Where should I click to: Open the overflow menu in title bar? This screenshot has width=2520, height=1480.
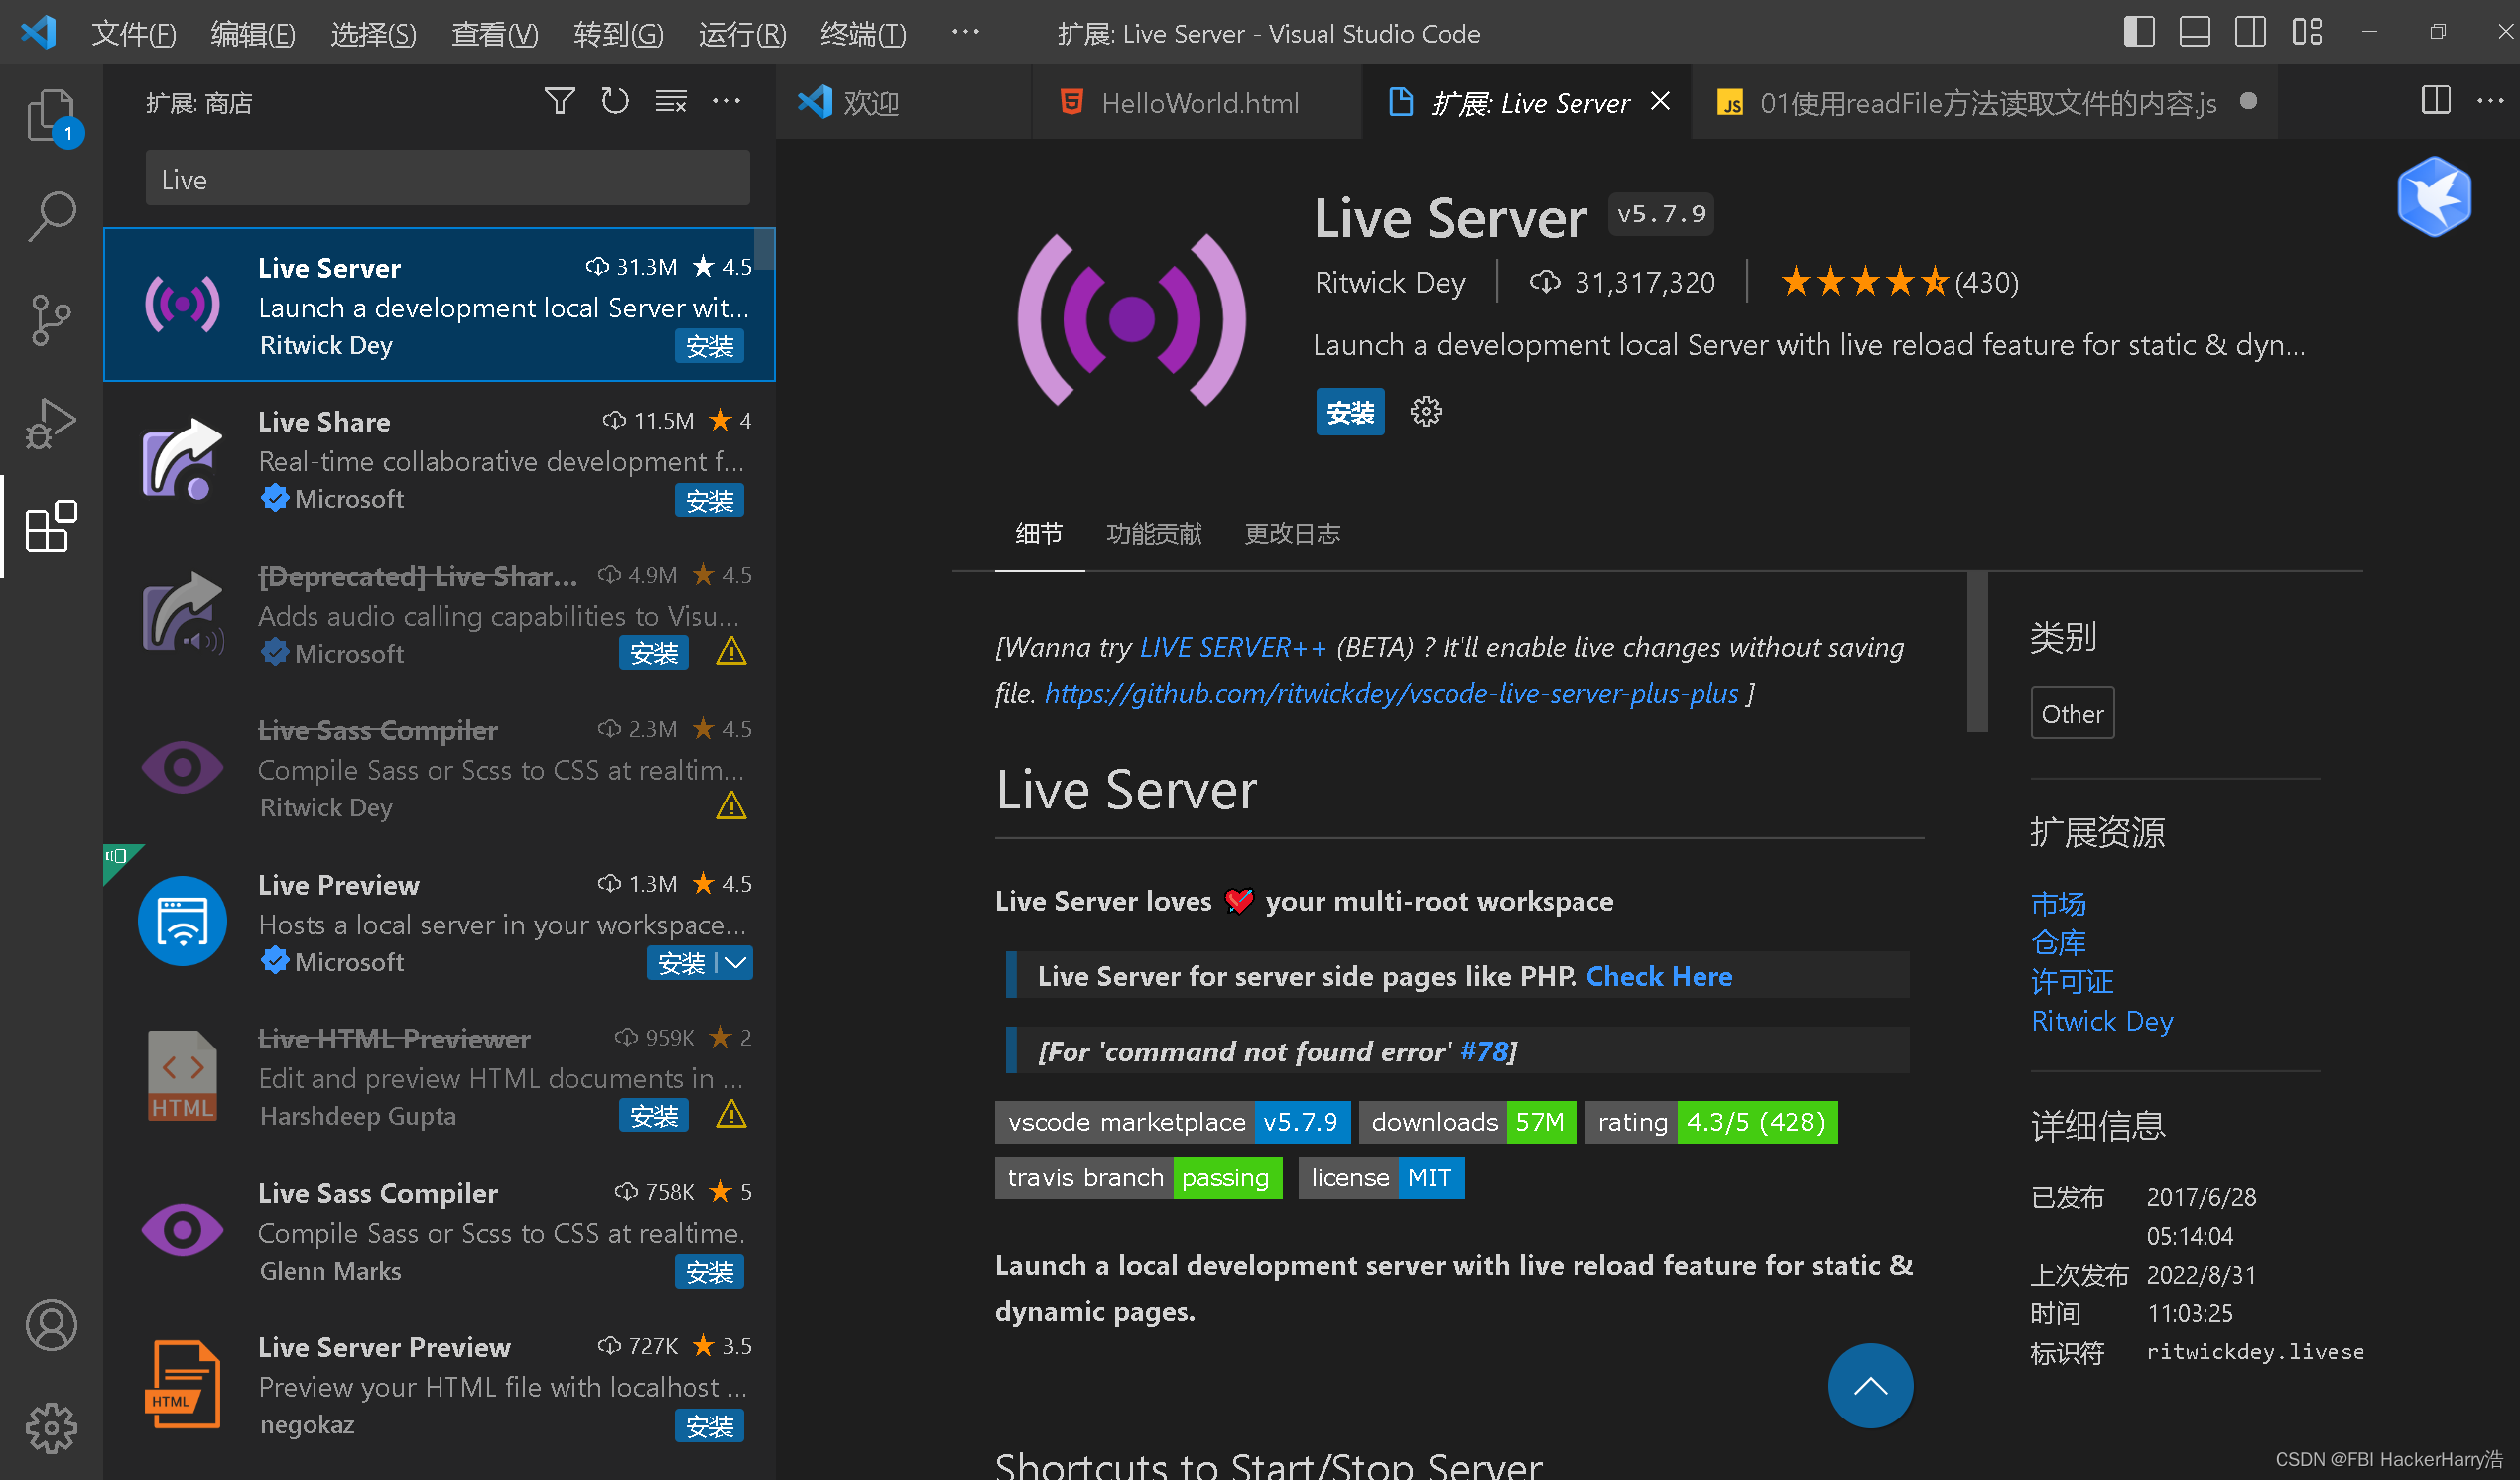[x=965, y=32]
